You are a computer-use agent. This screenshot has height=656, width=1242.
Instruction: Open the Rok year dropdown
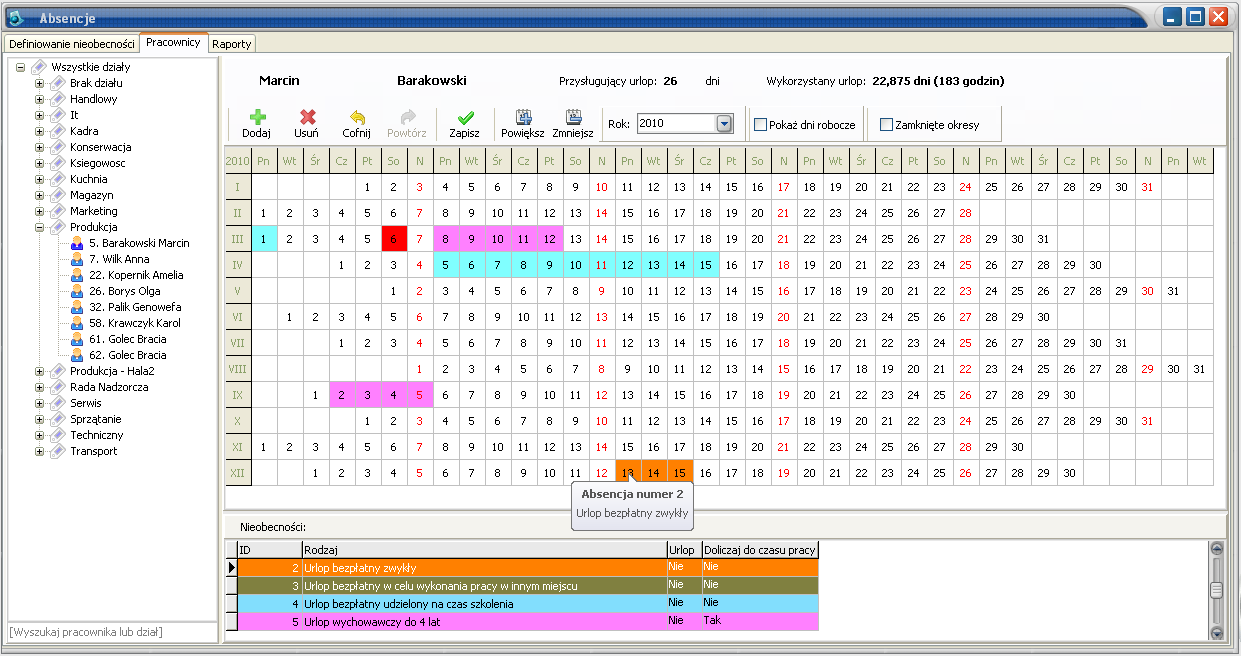(725, 124)
